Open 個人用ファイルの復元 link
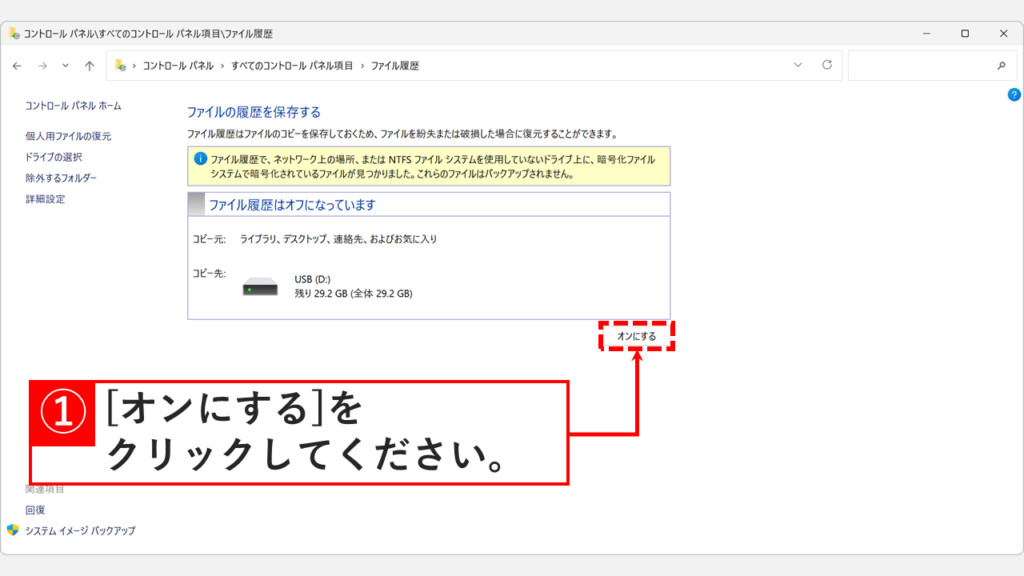The width and height of the screenshot is (1024, 576). 69,136
